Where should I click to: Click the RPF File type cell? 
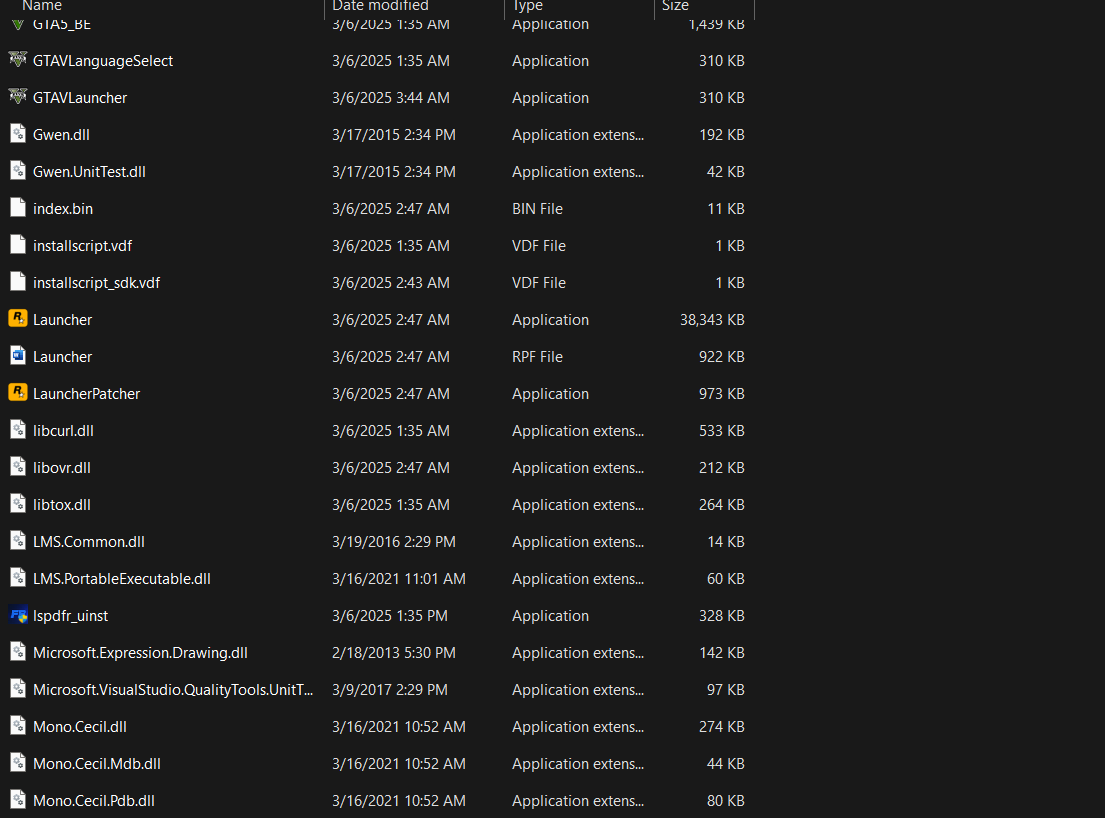pos(538,357)
